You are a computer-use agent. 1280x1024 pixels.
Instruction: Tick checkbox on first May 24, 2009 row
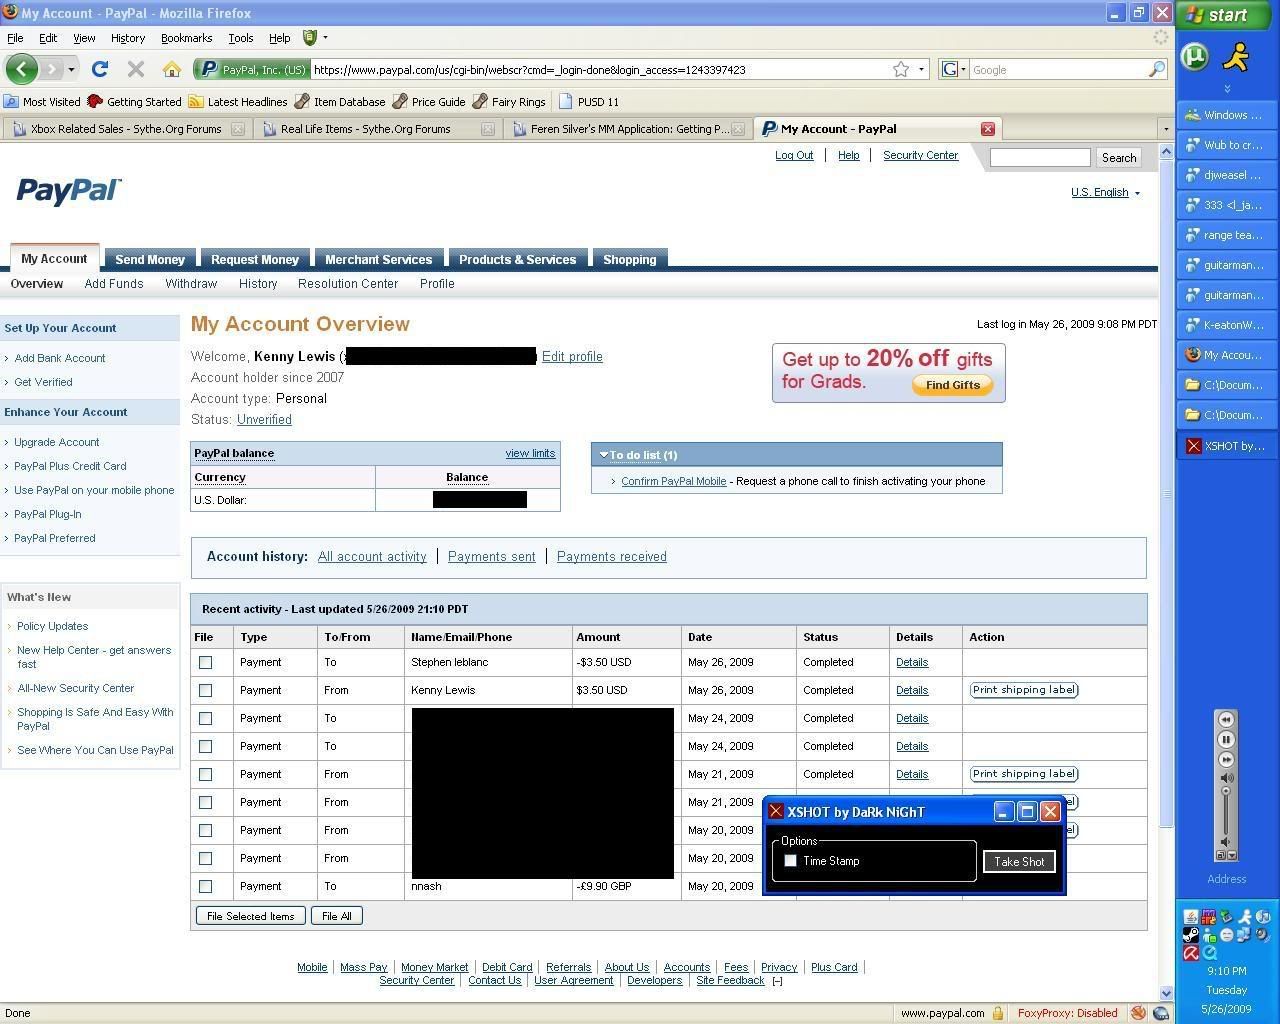tap(206, 718)
